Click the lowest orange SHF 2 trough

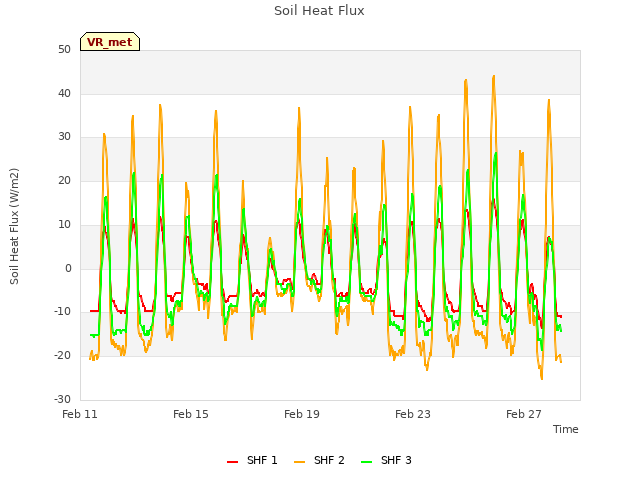click(542, 379)
